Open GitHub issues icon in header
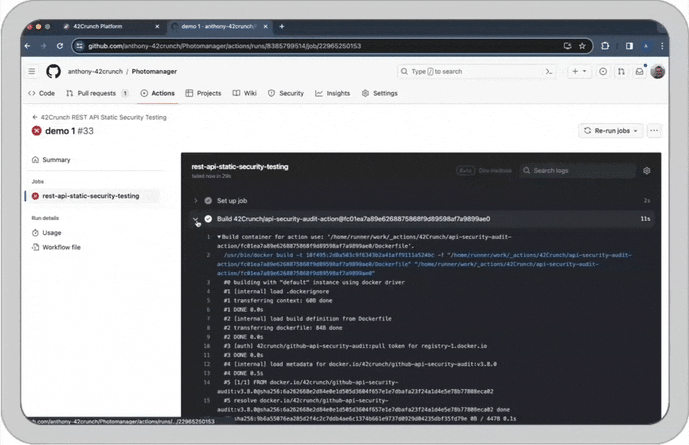The image size is (689, 445). pos(603,71)
